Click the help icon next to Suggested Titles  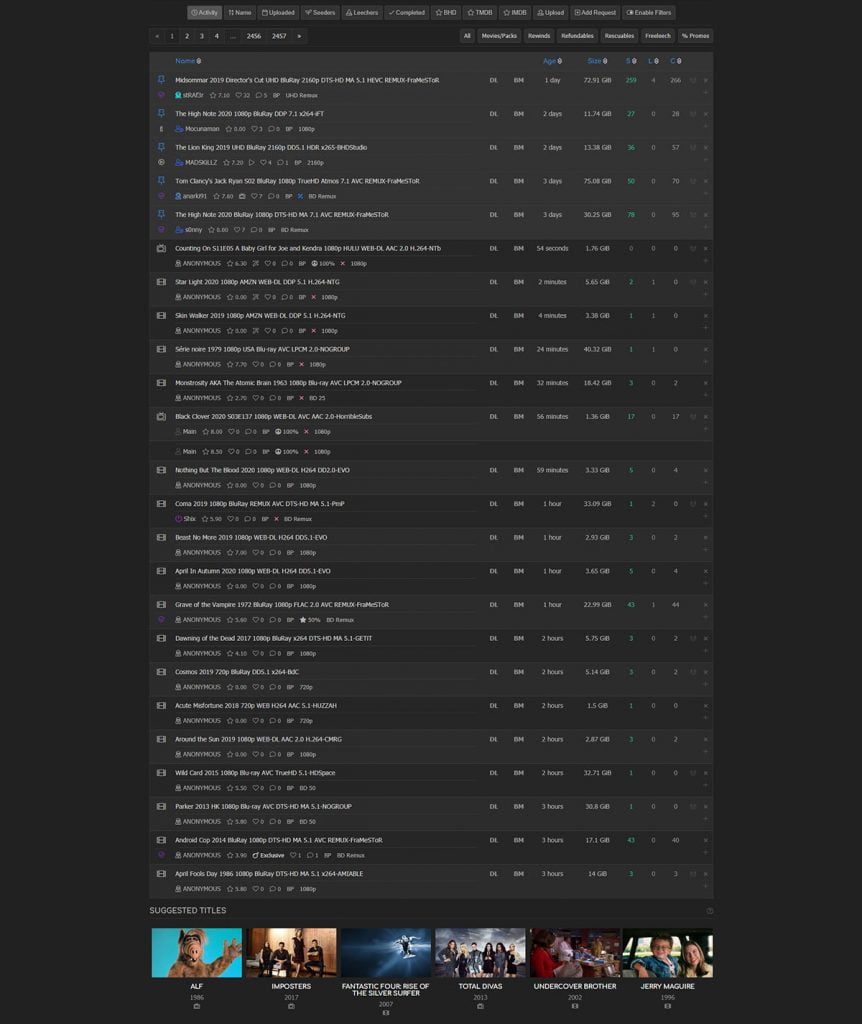tap(710, 911)
